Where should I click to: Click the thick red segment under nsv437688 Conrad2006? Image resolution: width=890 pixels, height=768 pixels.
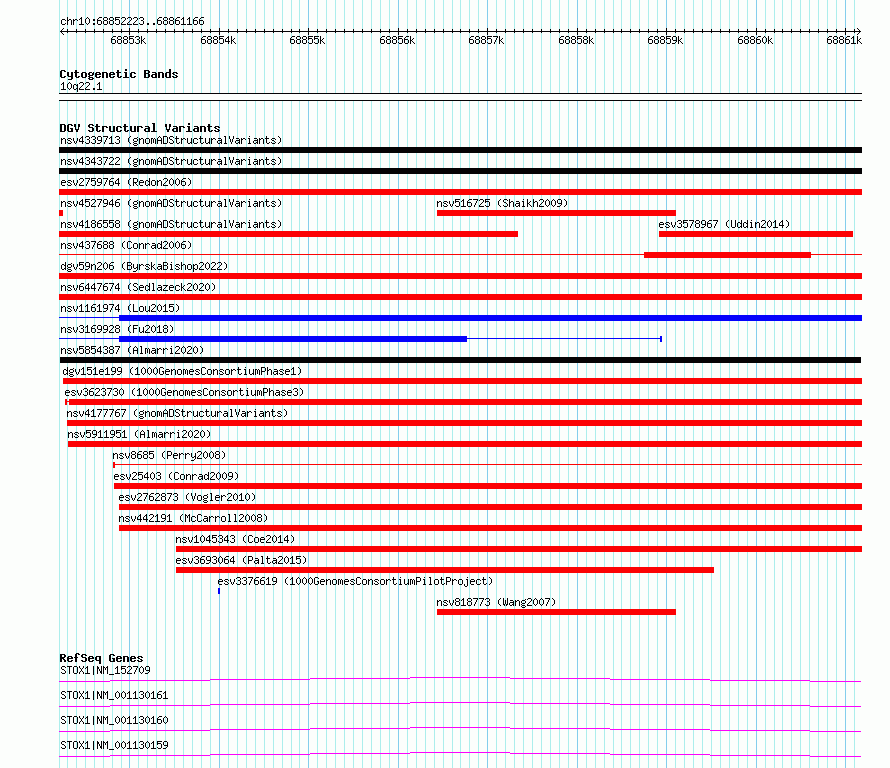coord(728,255)
